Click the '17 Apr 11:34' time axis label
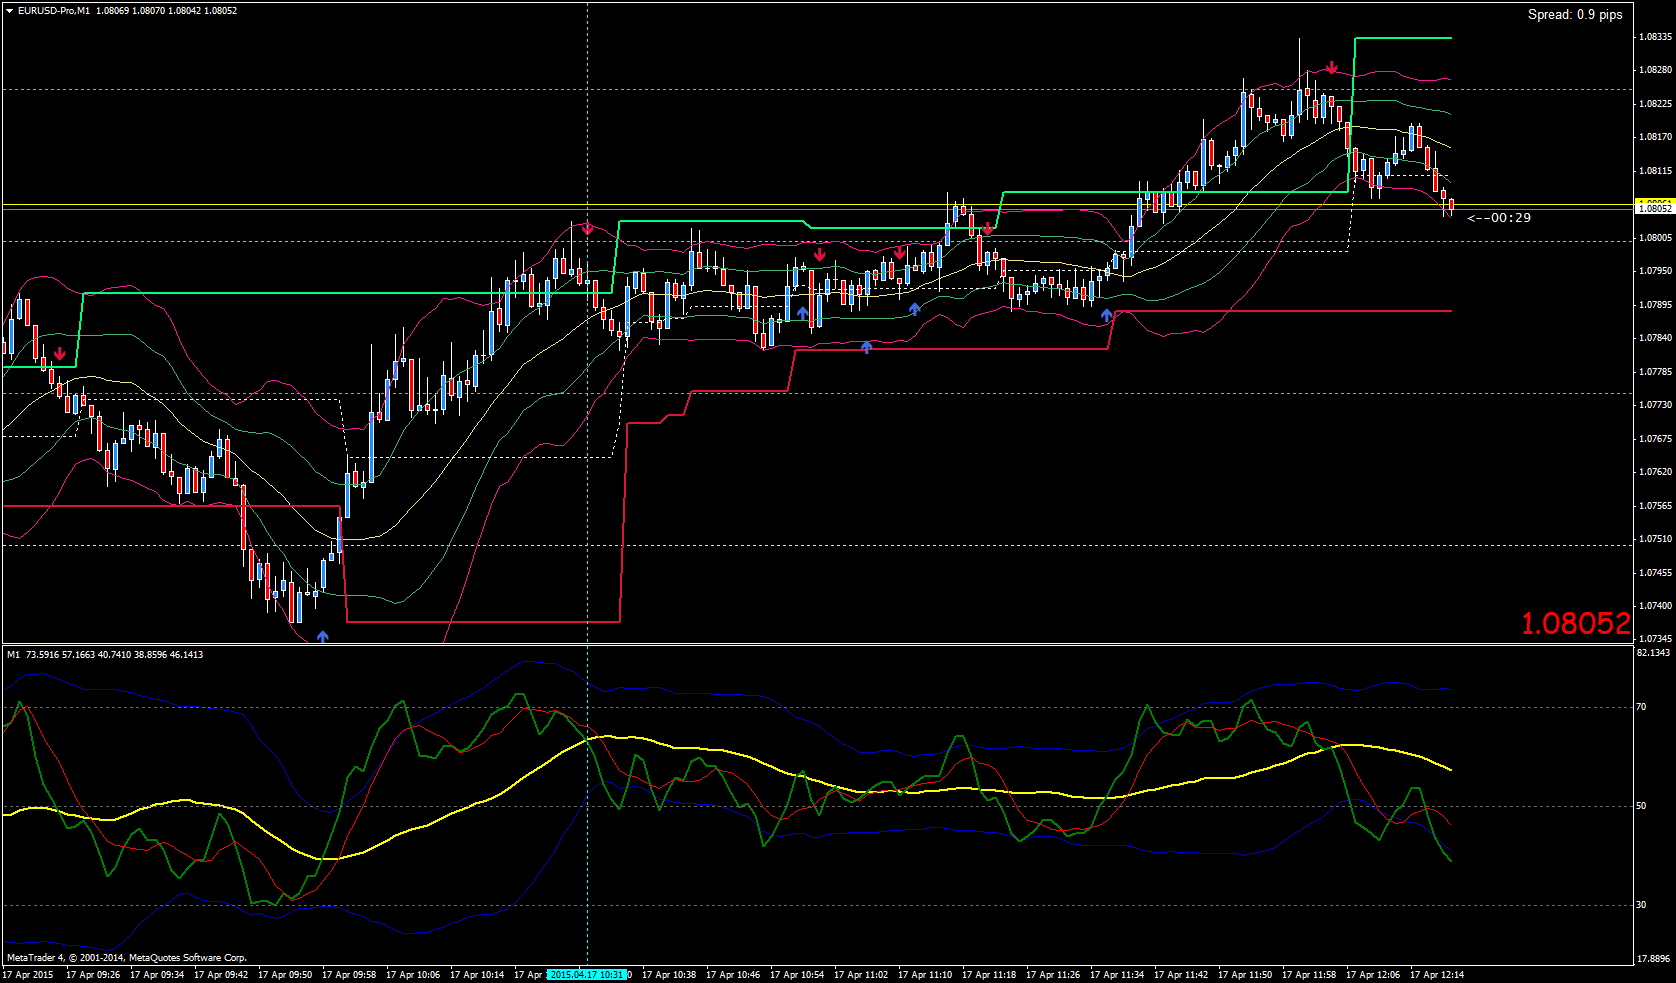 point(1117,975)
